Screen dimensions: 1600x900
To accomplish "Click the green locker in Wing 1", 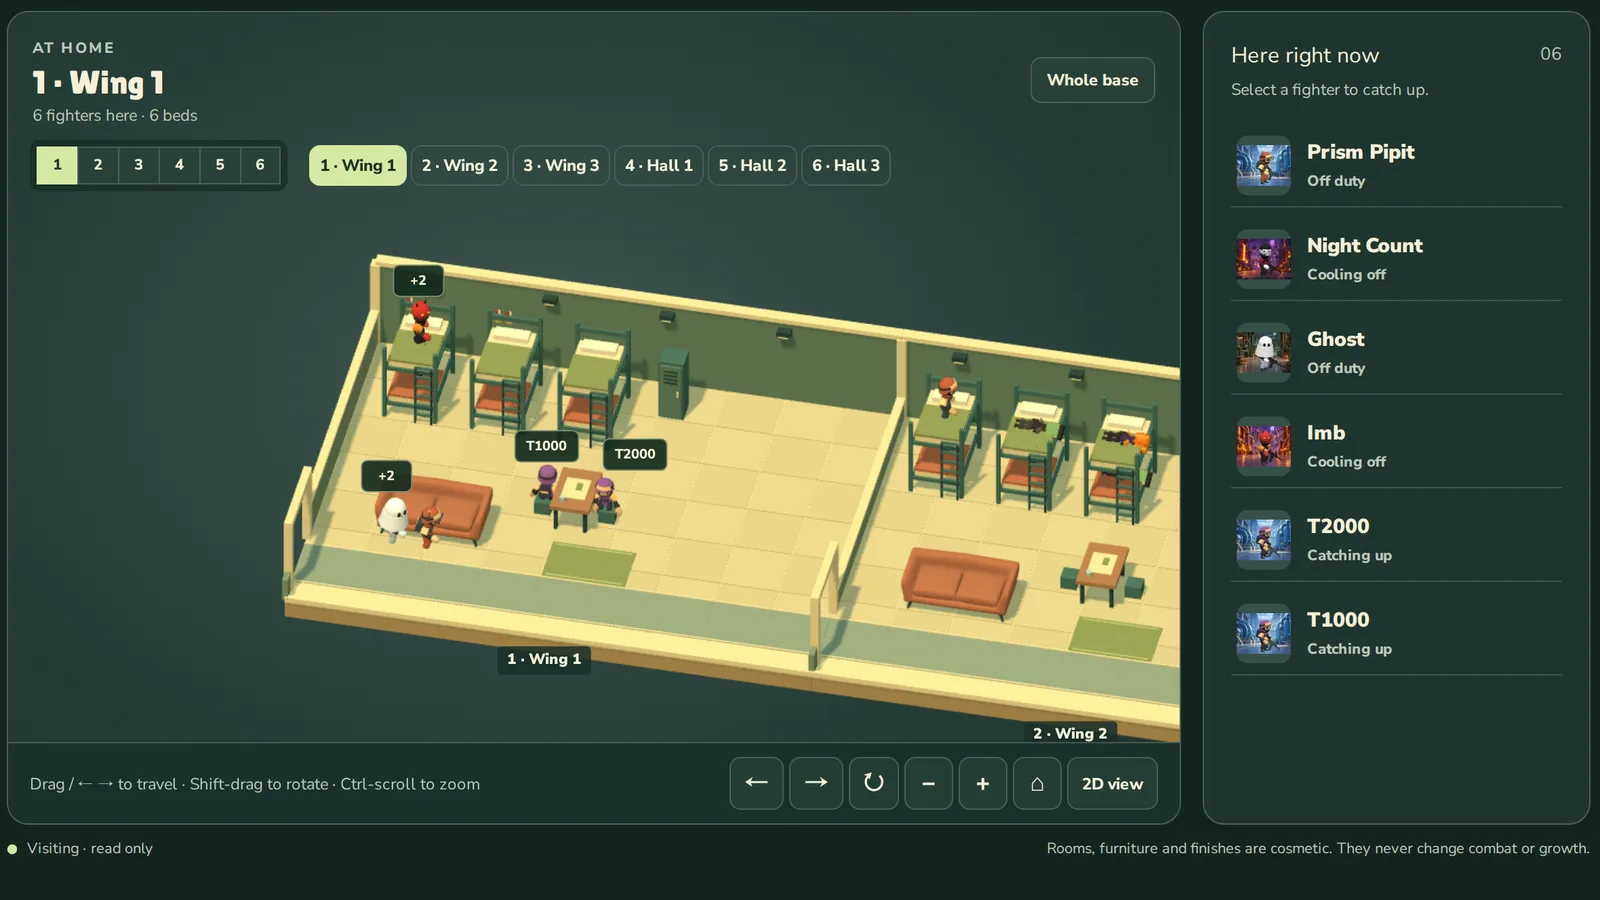I will [x=673, y=383].
